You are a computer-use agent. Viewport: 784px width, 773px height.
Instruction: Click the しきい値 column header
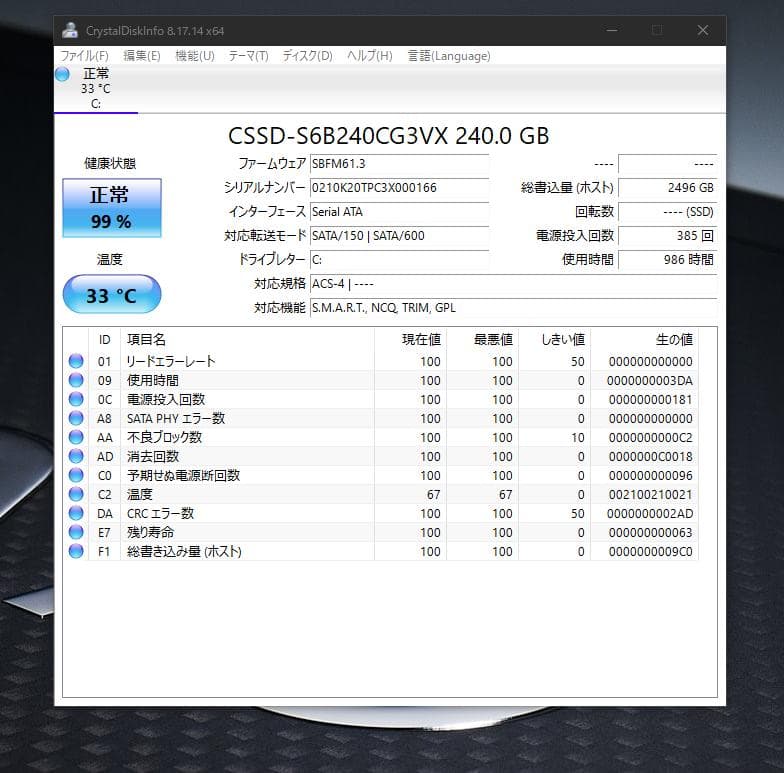point(554,340)
